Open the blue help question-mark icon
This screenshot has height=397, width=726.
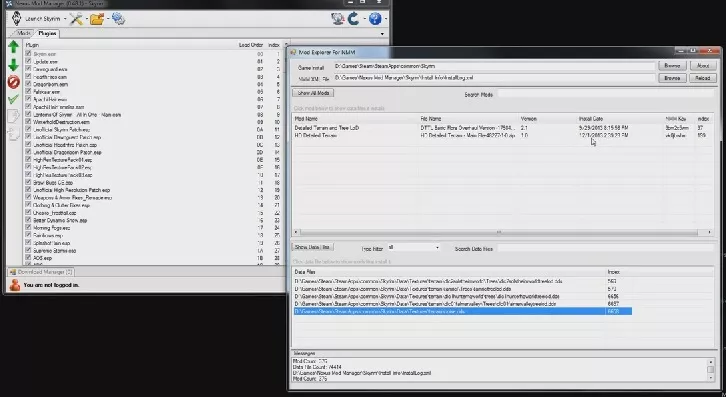376,19
